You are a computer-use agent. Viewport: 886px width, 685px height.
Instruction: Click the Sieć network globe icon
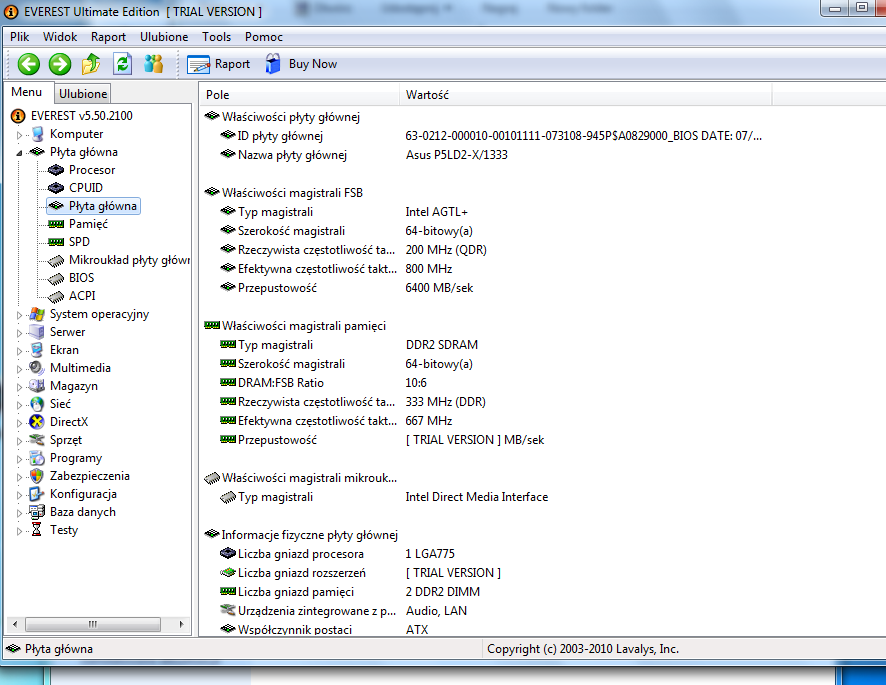[x=37, y=404]
